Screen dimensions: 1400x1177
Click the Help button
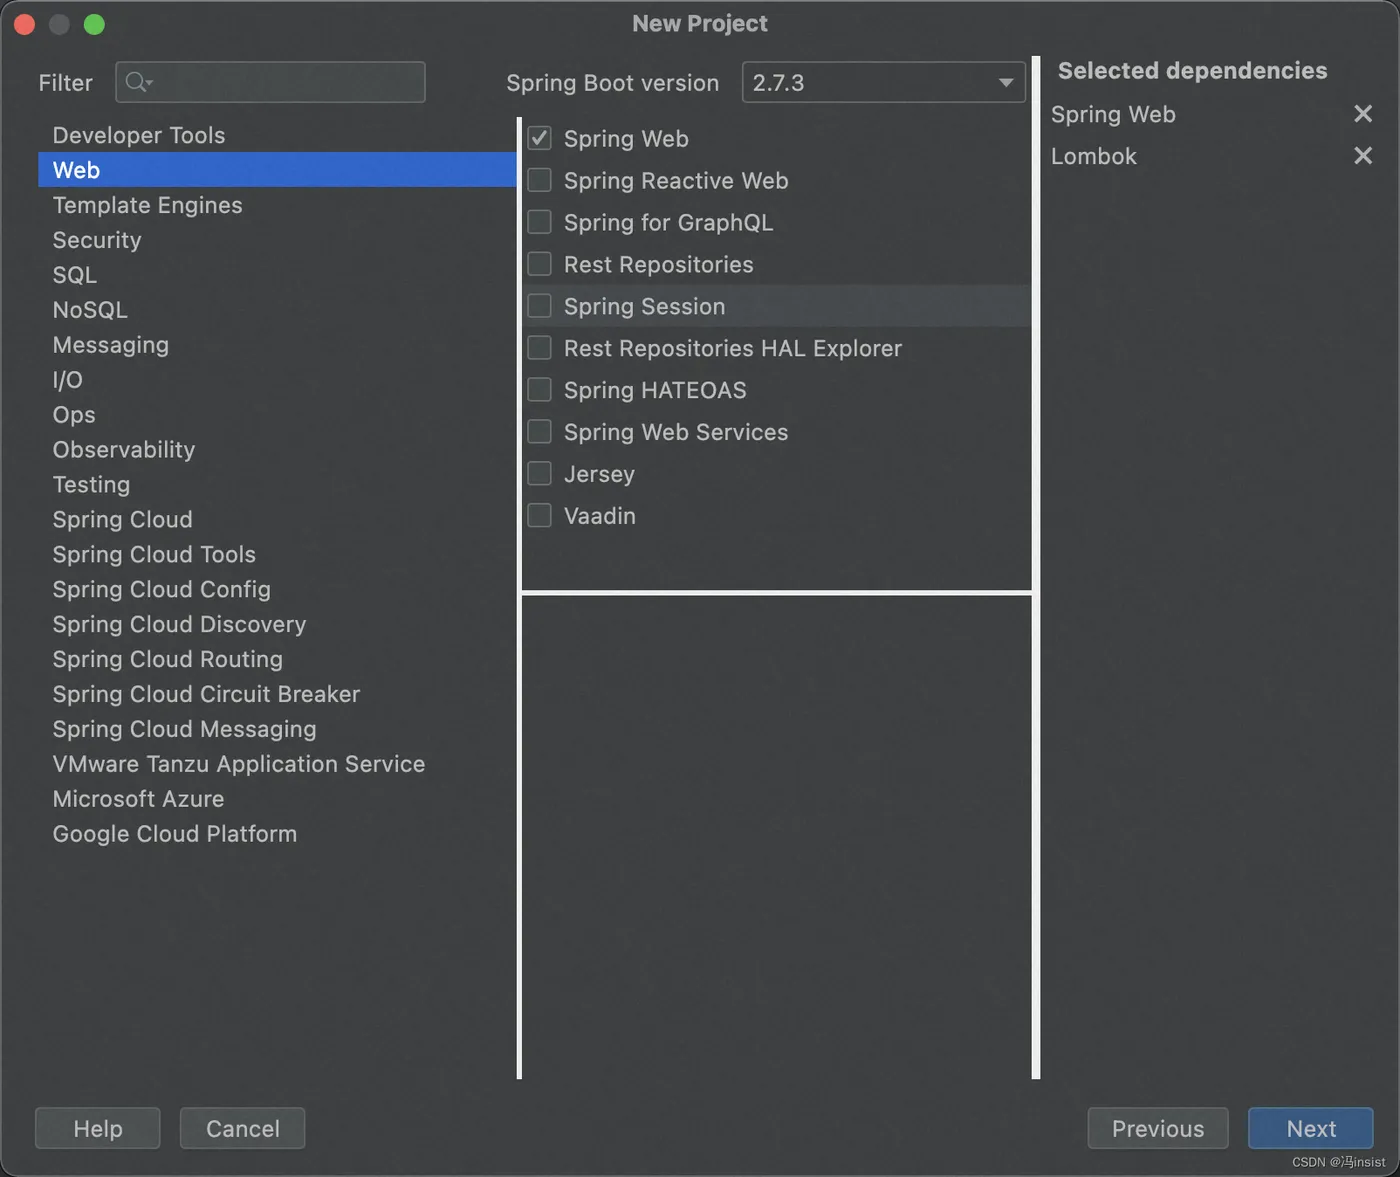98,1129
